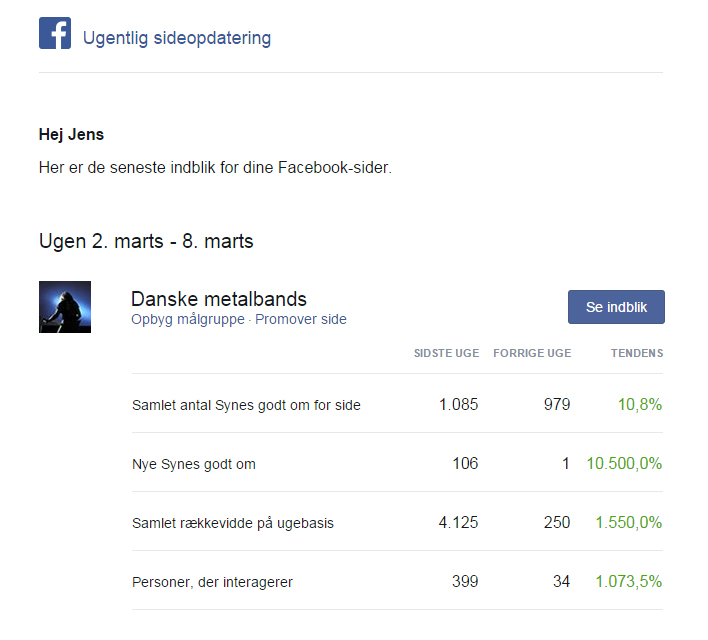Click the 10,8% trend value
The height and width of the screenshot is (640, 708).
click(640, 404)
